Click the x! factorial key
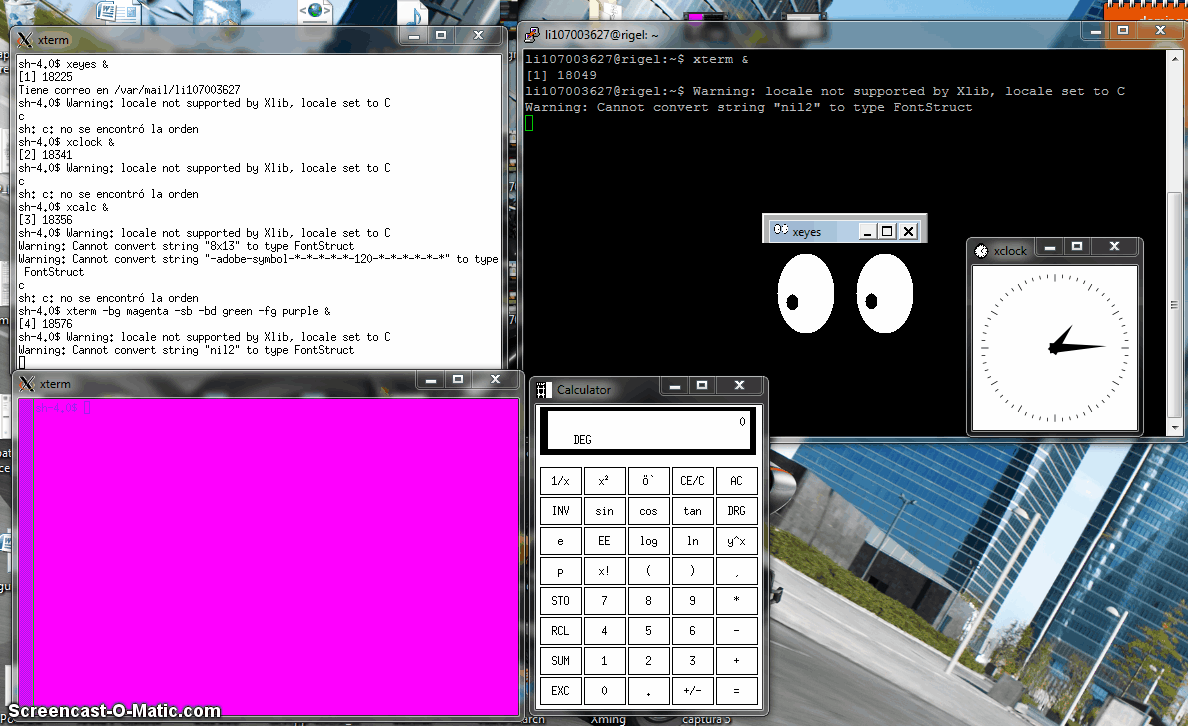This screenshot has width=1188, height=726. [x=604, y=571]
